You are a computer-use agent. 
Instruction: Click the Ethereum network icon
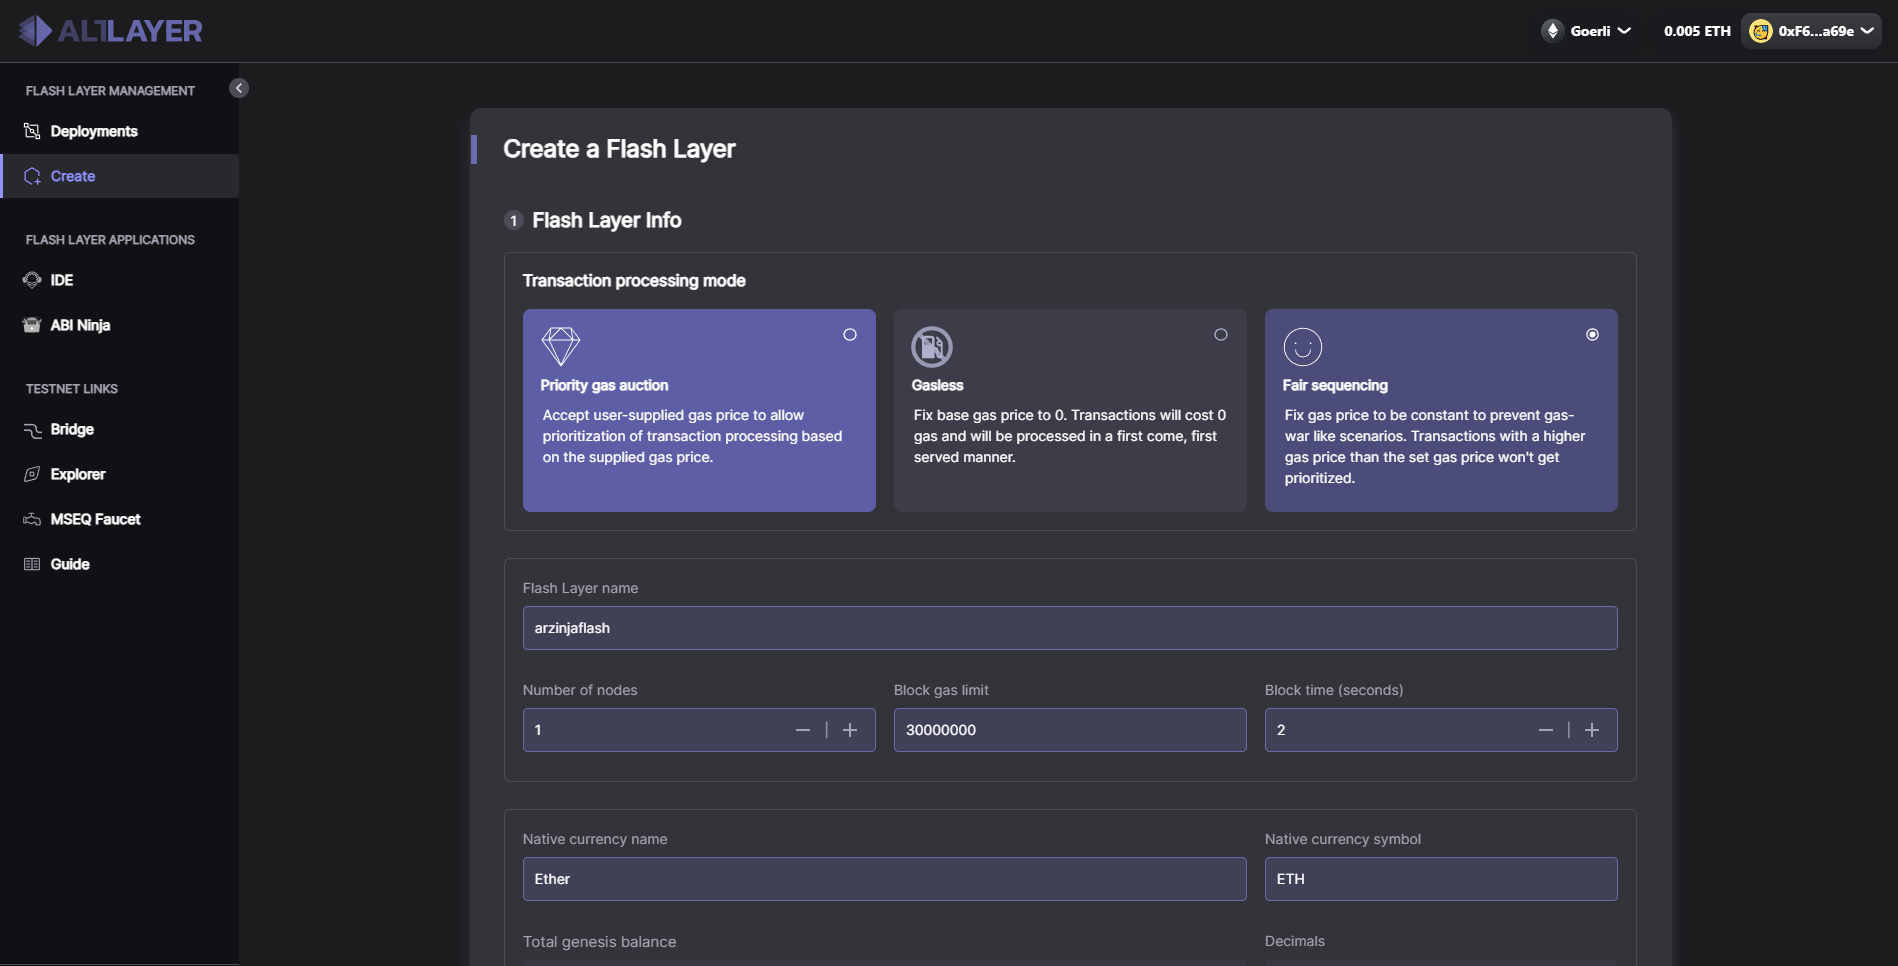tap(1552, 31)
